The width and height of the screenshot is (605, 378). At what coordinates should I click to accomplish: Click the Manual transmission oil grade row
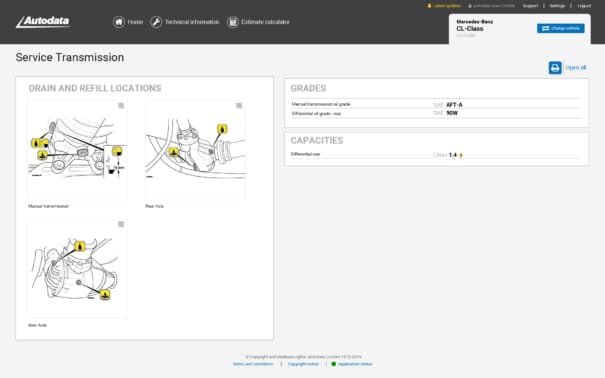tap(436, 104)
